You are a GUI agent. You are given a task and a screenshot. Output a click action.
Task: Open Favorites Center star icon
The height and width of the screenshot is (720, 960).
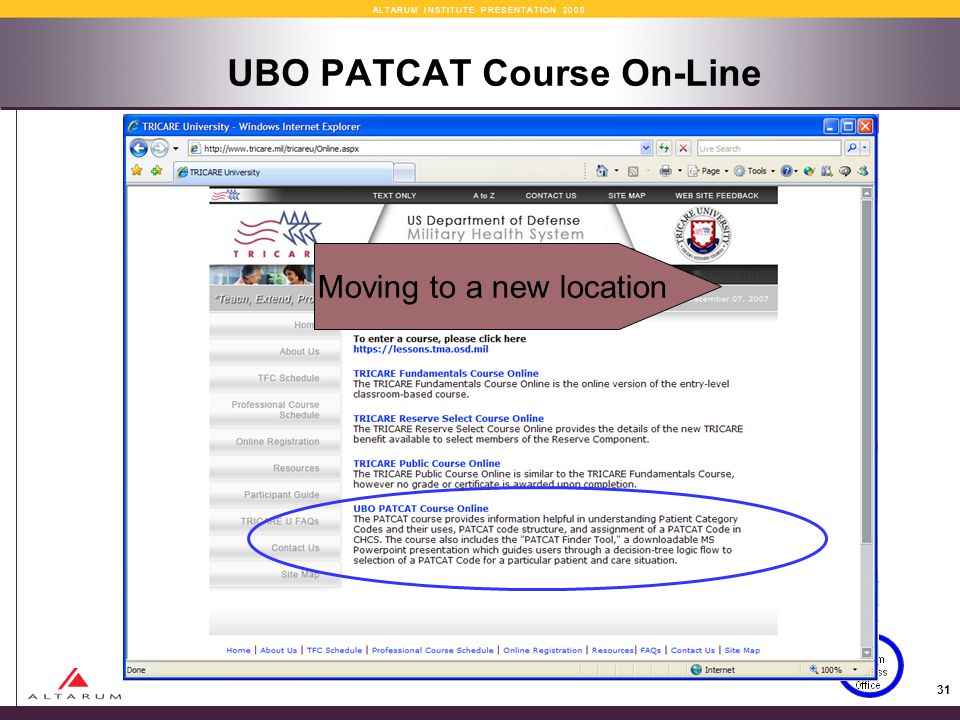[137, 171]
